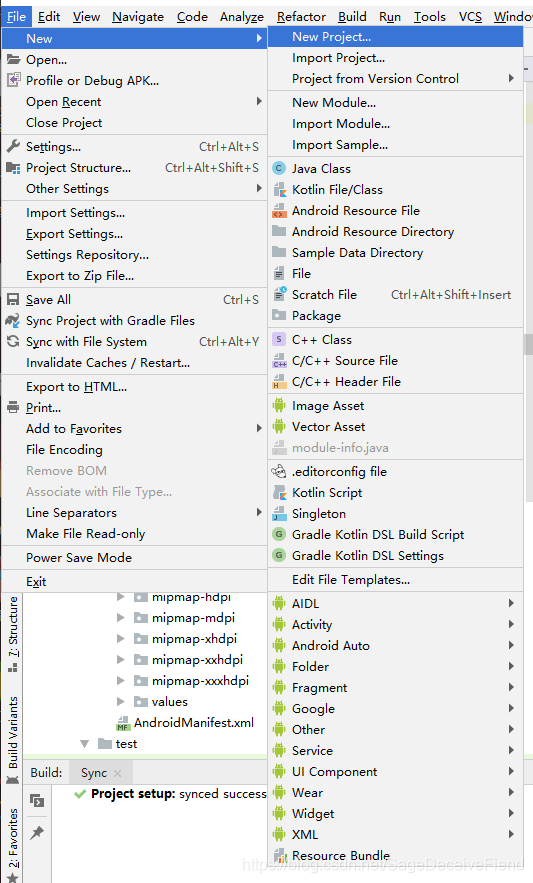Select mipmap-xxhdpi folder in project tree

(x=197, y=659)
